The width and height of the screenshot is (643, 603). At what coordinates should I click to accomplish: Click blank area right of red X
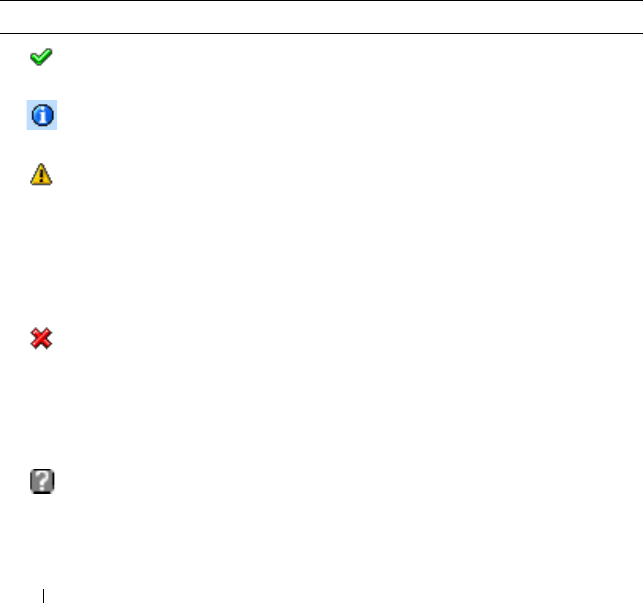coord(349,338)
